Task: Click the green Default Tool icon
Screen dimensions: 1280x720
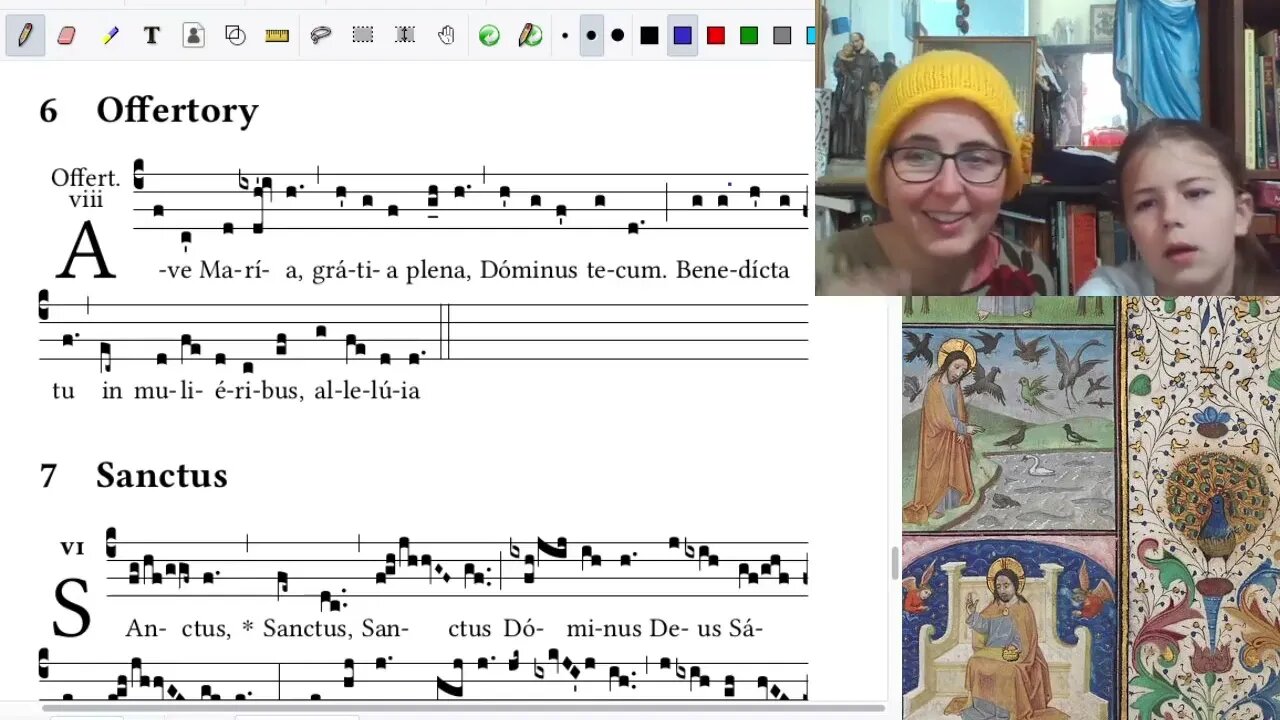Action: (x=489, y=35)
